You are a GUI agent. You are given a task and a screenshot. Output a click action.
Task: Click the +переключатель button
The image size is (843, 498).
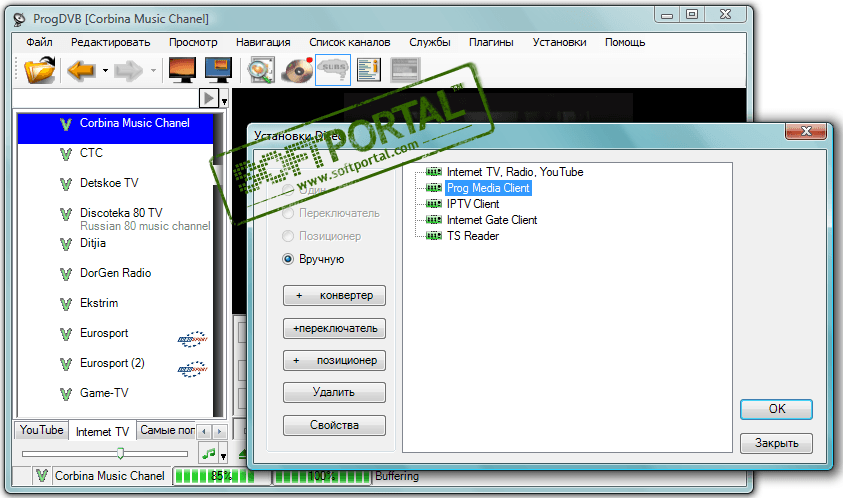pyautogui.click(x=334, y=329)
